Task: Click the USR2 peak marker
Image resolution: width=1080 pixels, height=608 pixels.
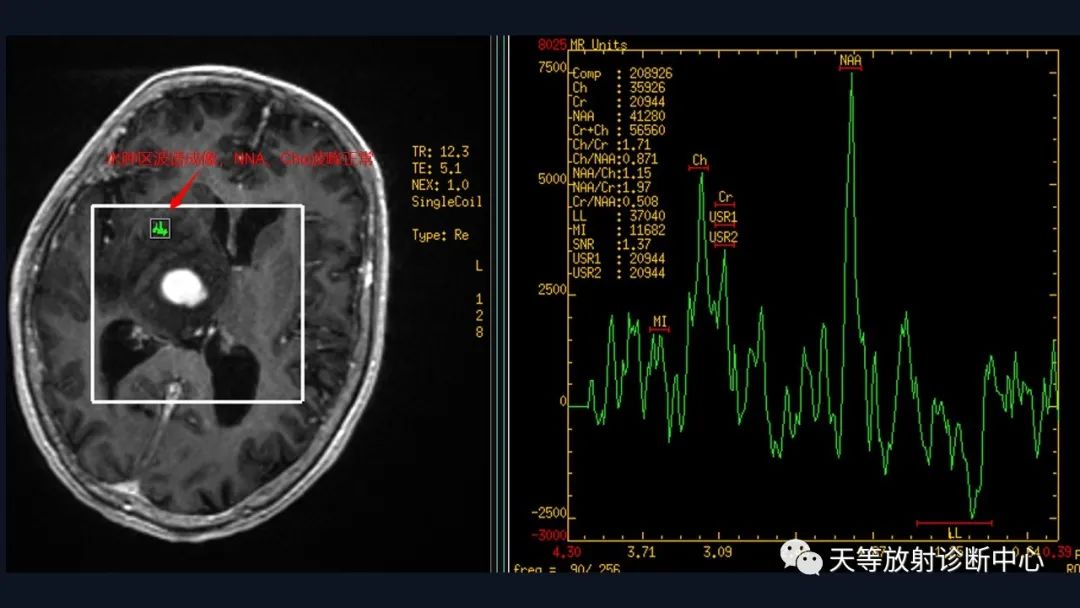Action: click(x=723, y=238)
